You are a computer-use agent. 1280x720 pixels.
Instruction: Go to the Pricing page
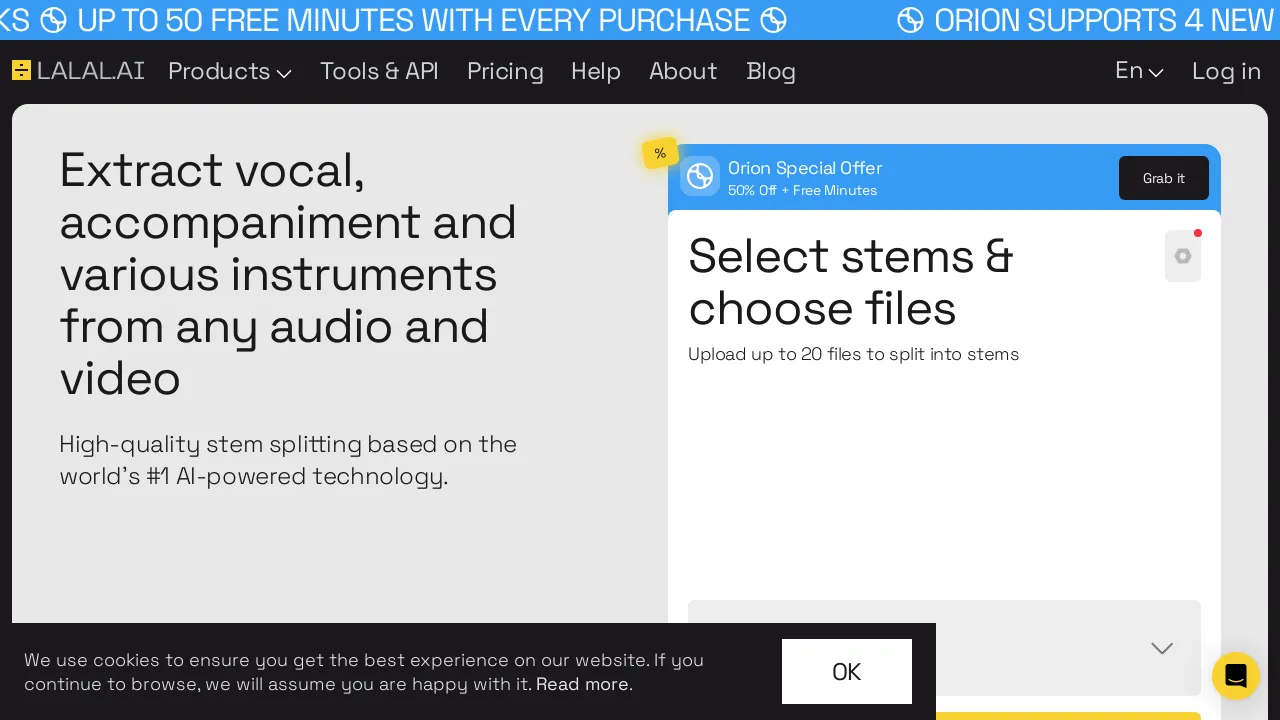(505, 71)
